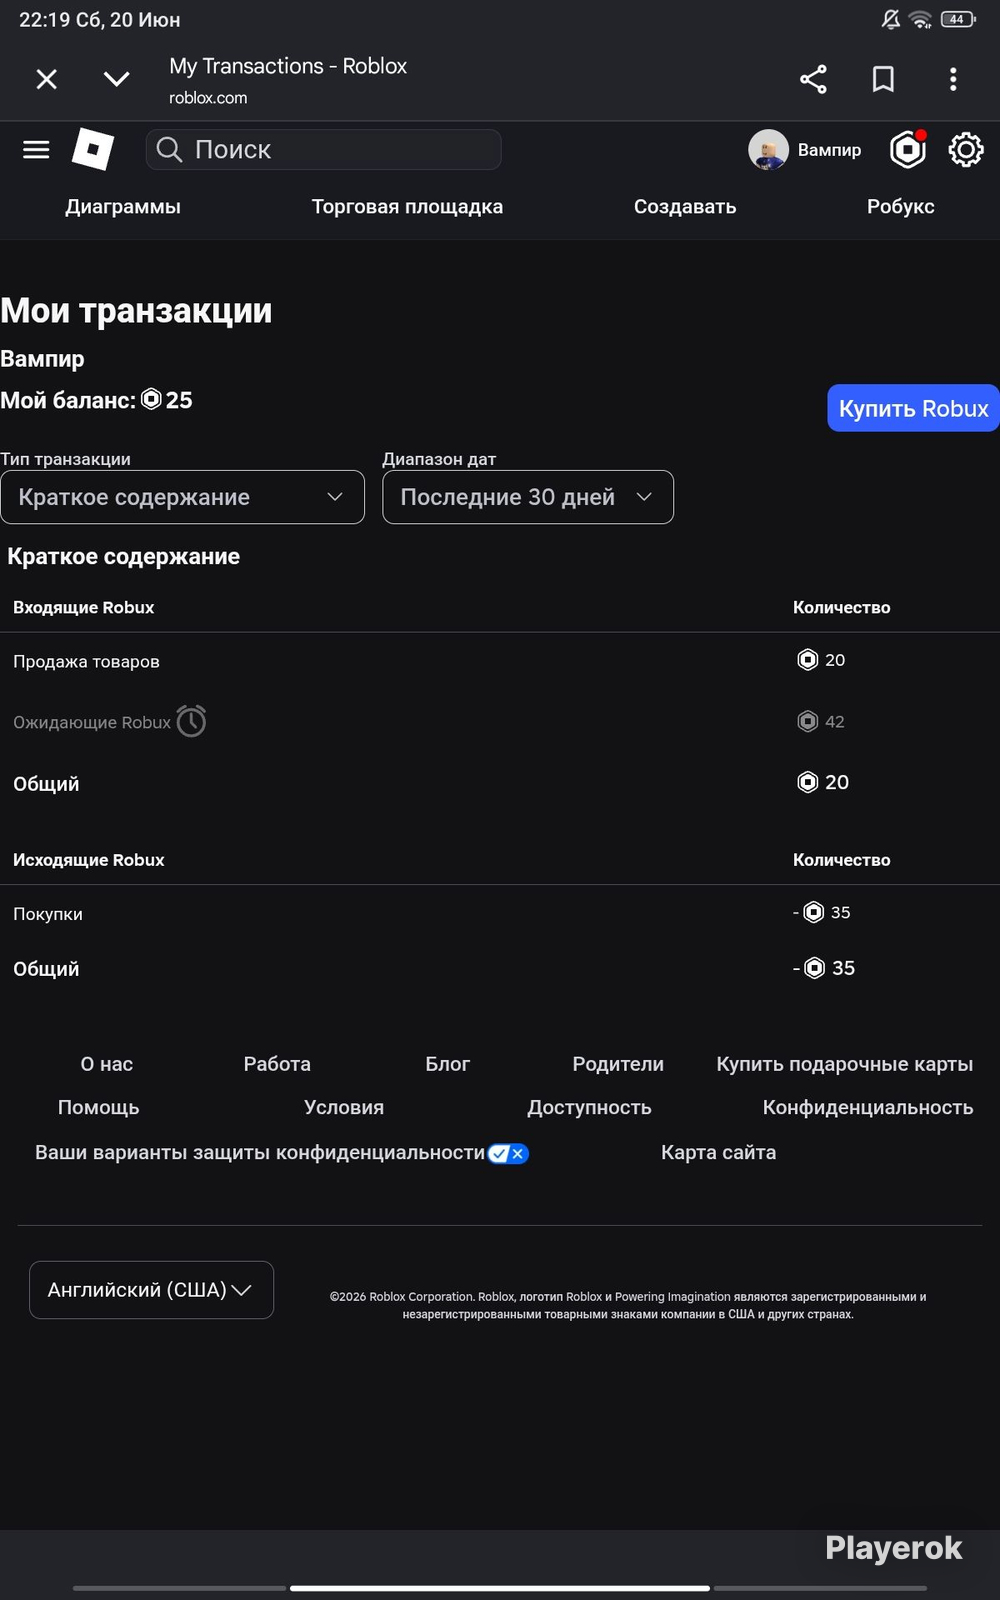Click the magnifier search icon
1000x1600 pixels.
[170, 150]
